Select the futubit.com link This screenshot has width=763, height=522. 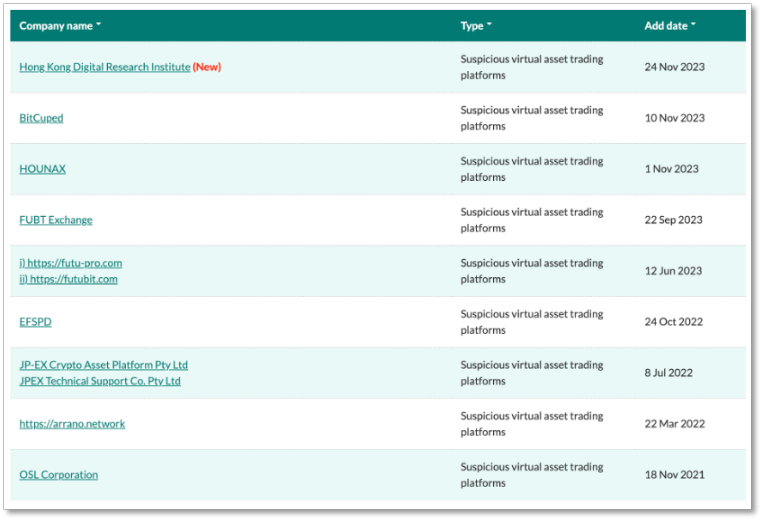69,279
